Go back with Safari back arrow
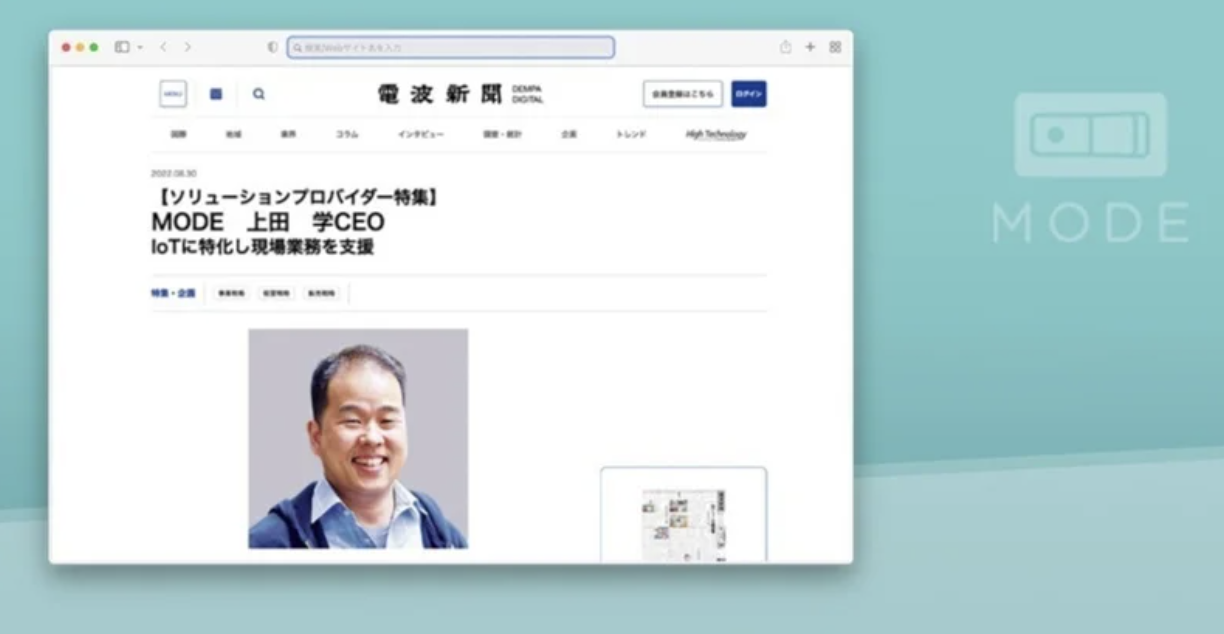Screen dimensions: 1224x634 pos(164,47)
